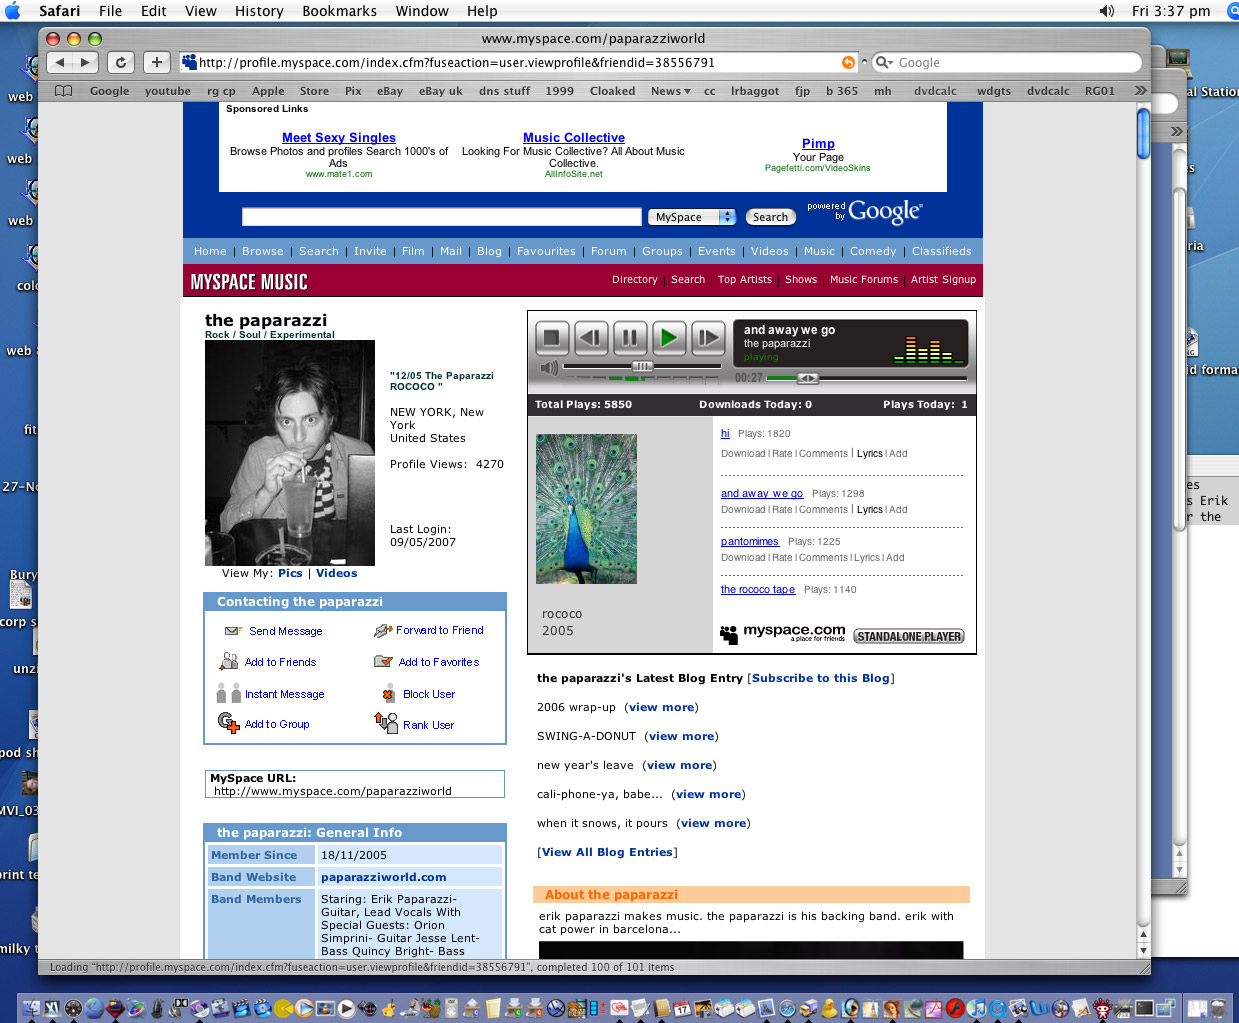Screen dimensions: 1239x1023
Task: Open the File menu
Action: pyautogui.click(x=110, y=11)
